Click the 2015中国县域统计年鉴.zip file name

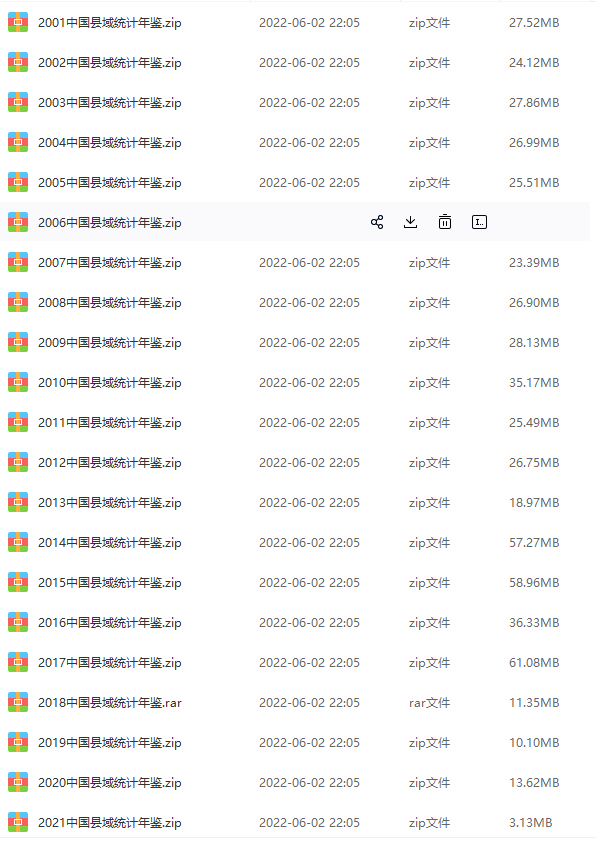click(109, 583)
